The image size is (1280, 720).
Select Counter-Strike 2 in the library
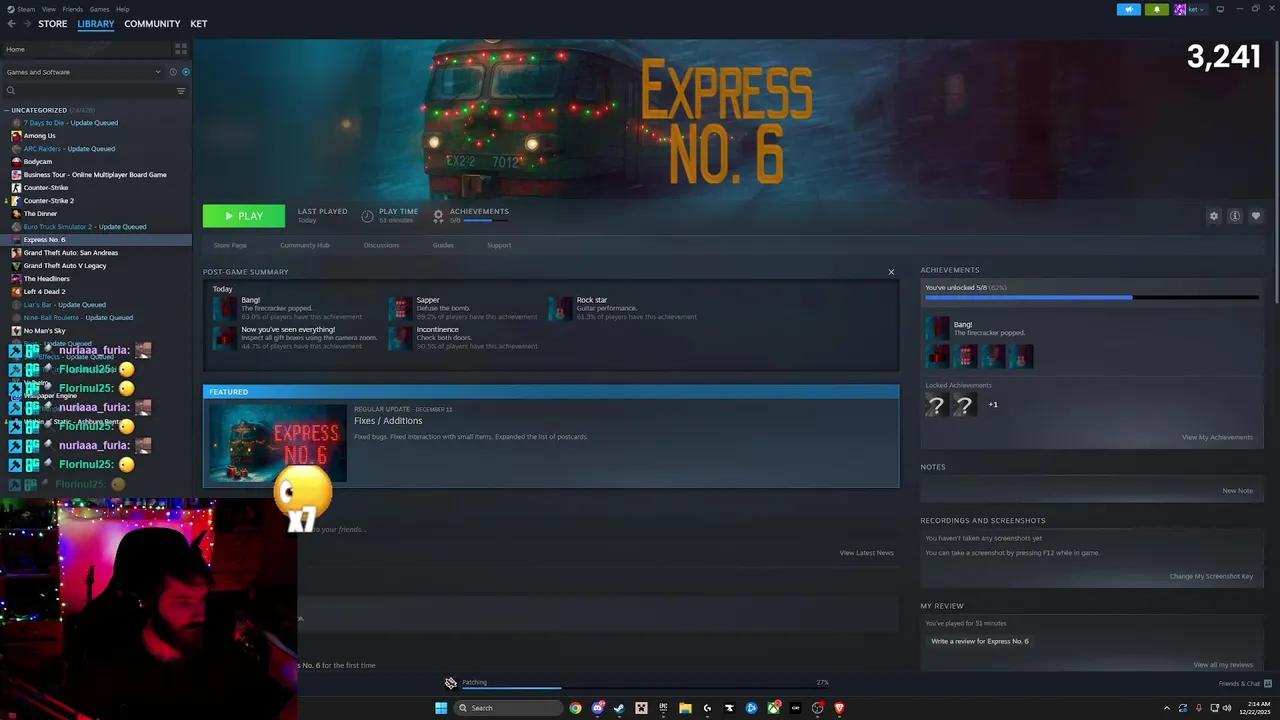coord(49,201)
